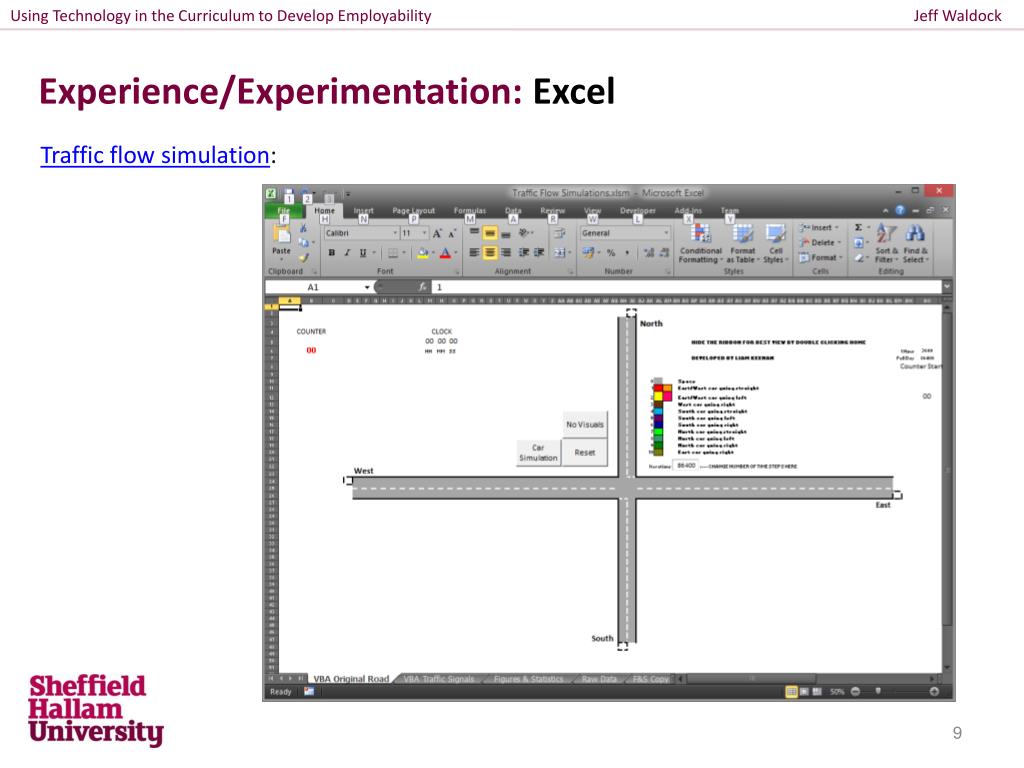Switch to the Page Layout tab
This screenshot has width=1024, height=768.
(x=413, y=211)
